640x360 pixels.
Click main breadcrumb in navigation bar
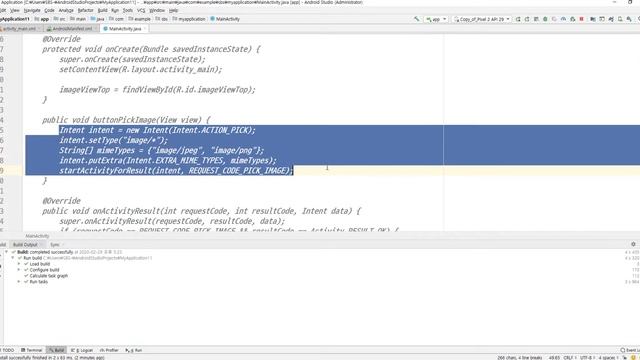[x=78, y=19]
